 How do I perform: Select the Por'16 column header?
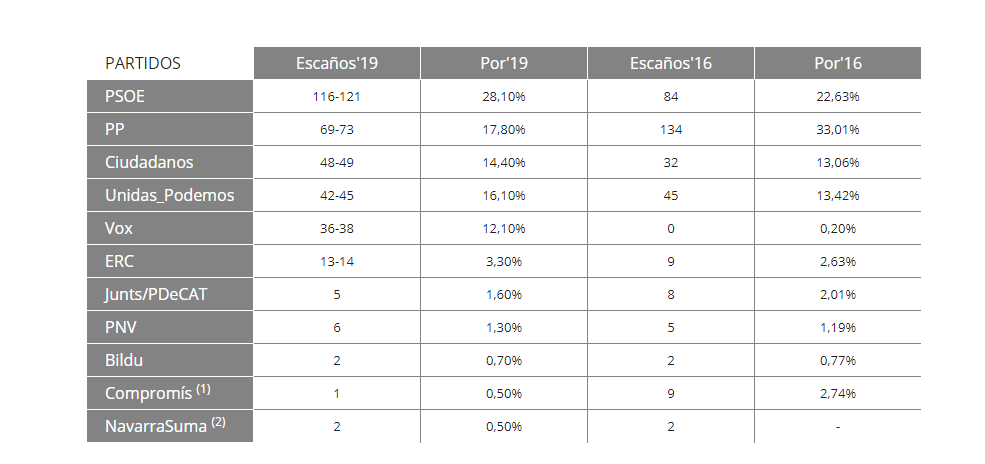[837, 63]
